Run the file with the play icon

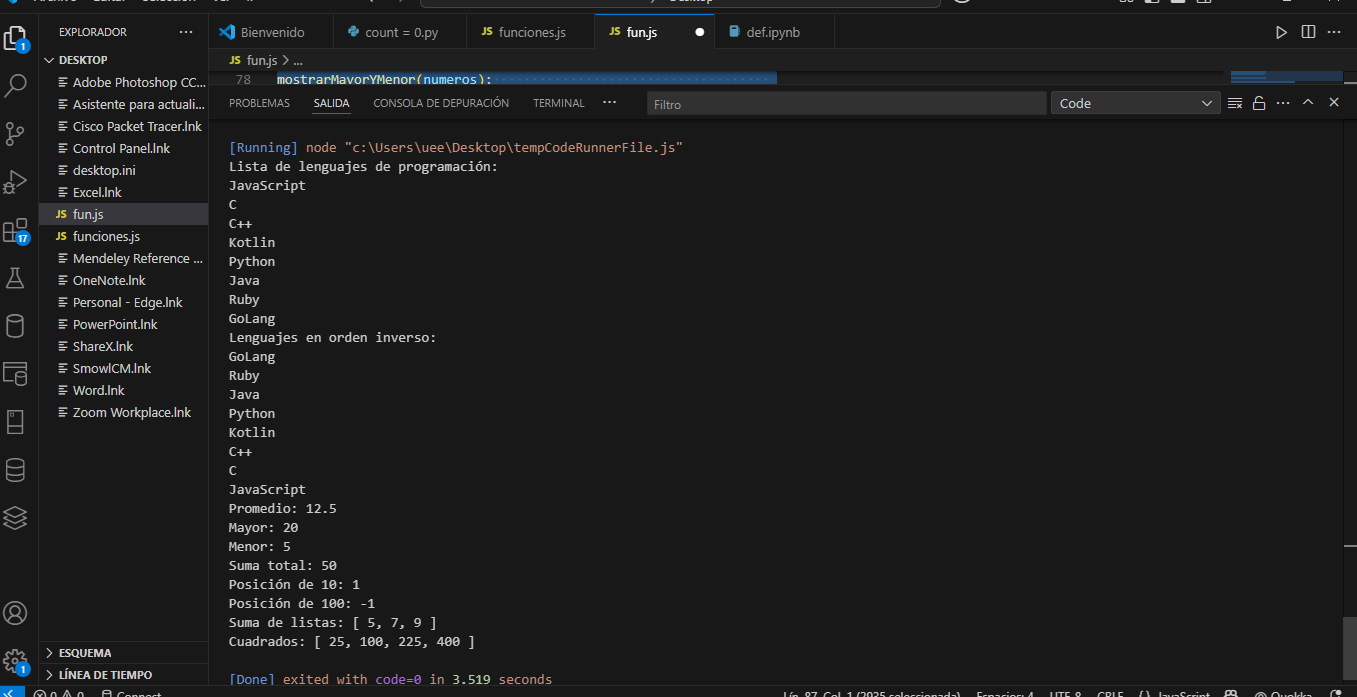click(1281, 32)
